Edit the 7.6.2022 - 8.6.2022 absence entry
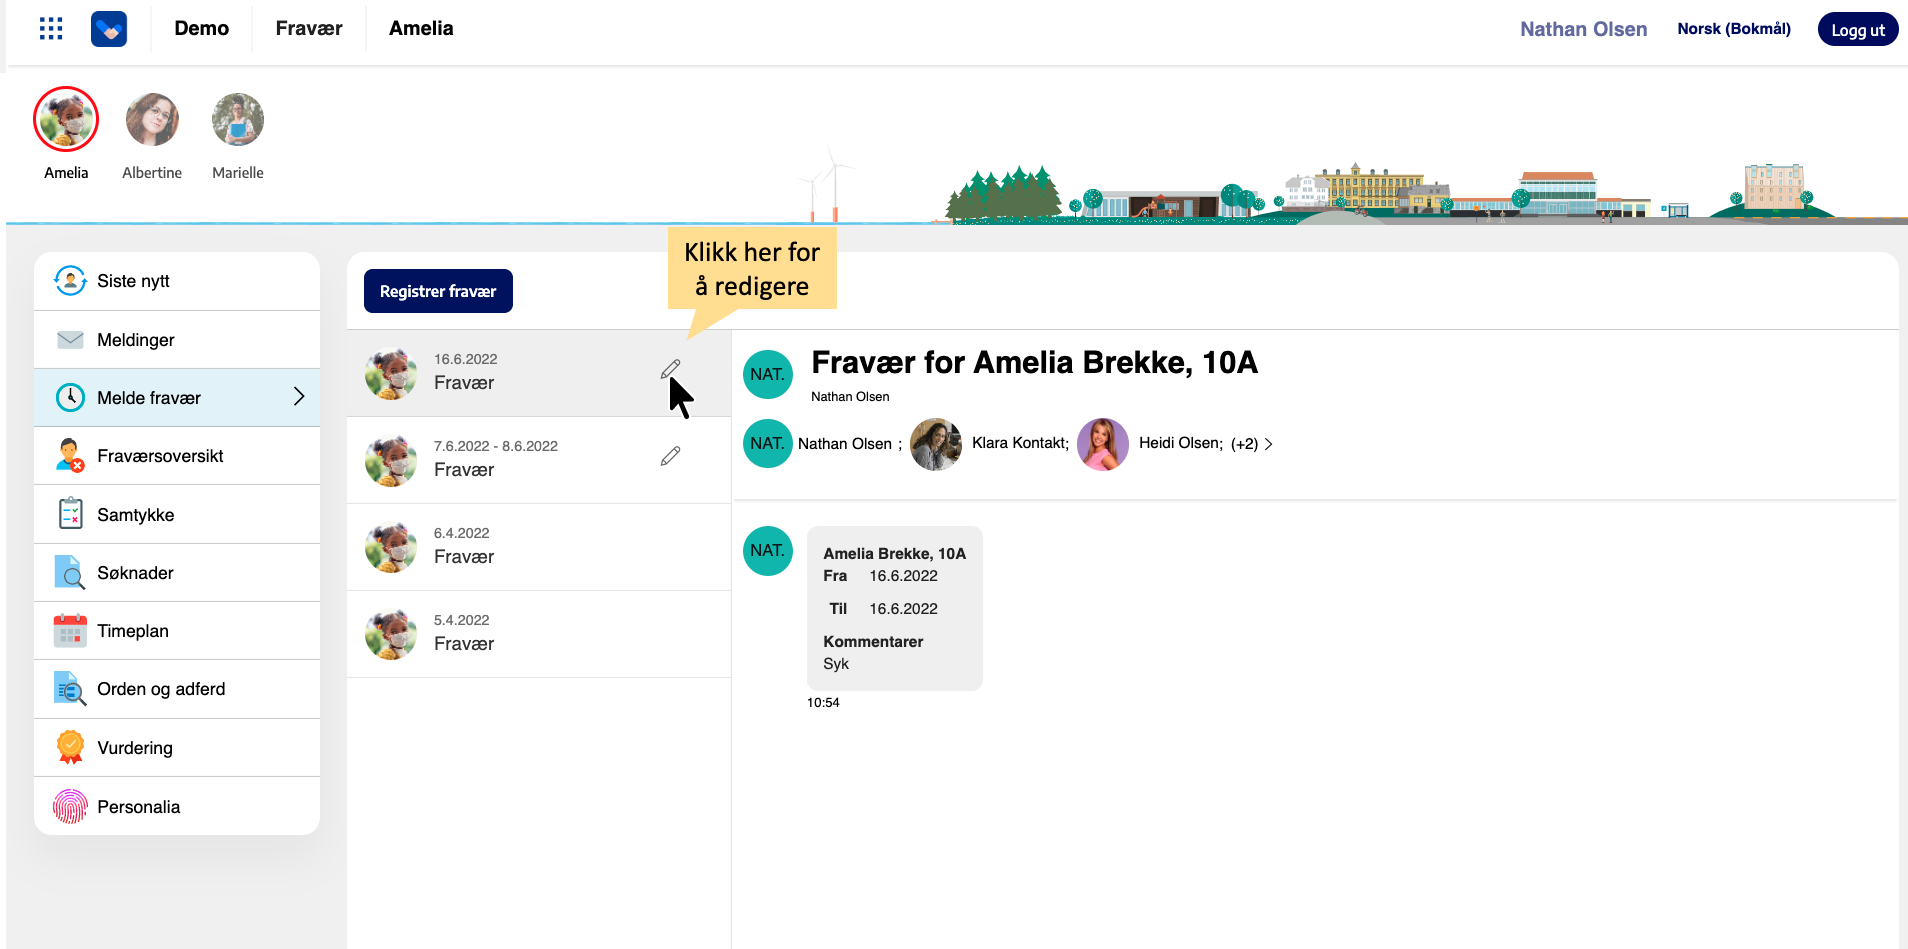Screen dimensions: 1908x949 pyautogui.click(x=670, y=456)
